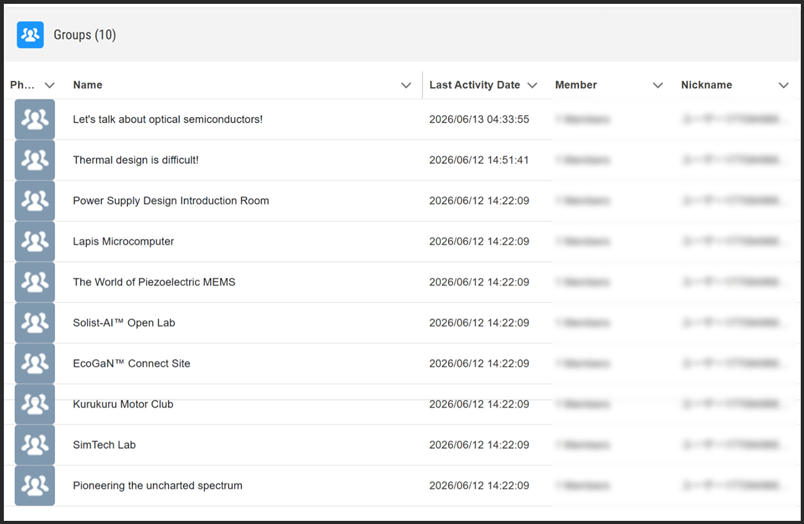The height and width of the screenshot is (524, 804).
Task: Select 'Pioneering the uncharted spectrum' group name
Action: pos(157,486)
